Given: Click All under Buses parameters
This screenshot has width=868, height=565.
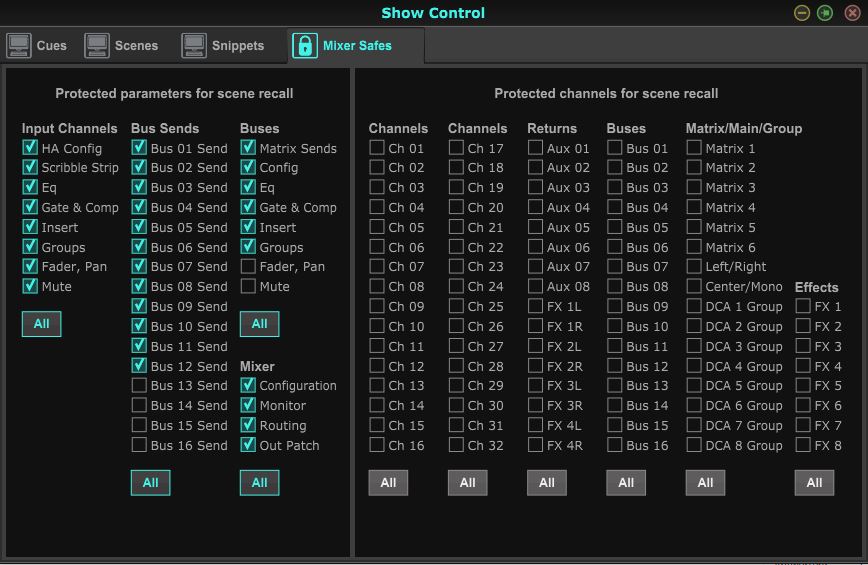Looking at the screenshot, I should point(260,324).
